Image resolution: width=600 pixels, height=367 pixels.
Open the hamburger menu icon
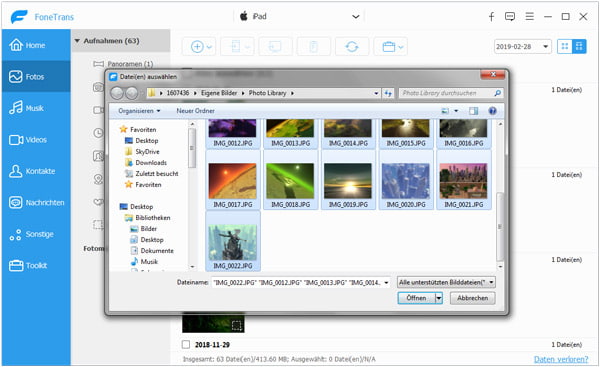click(x=530, y=16)
